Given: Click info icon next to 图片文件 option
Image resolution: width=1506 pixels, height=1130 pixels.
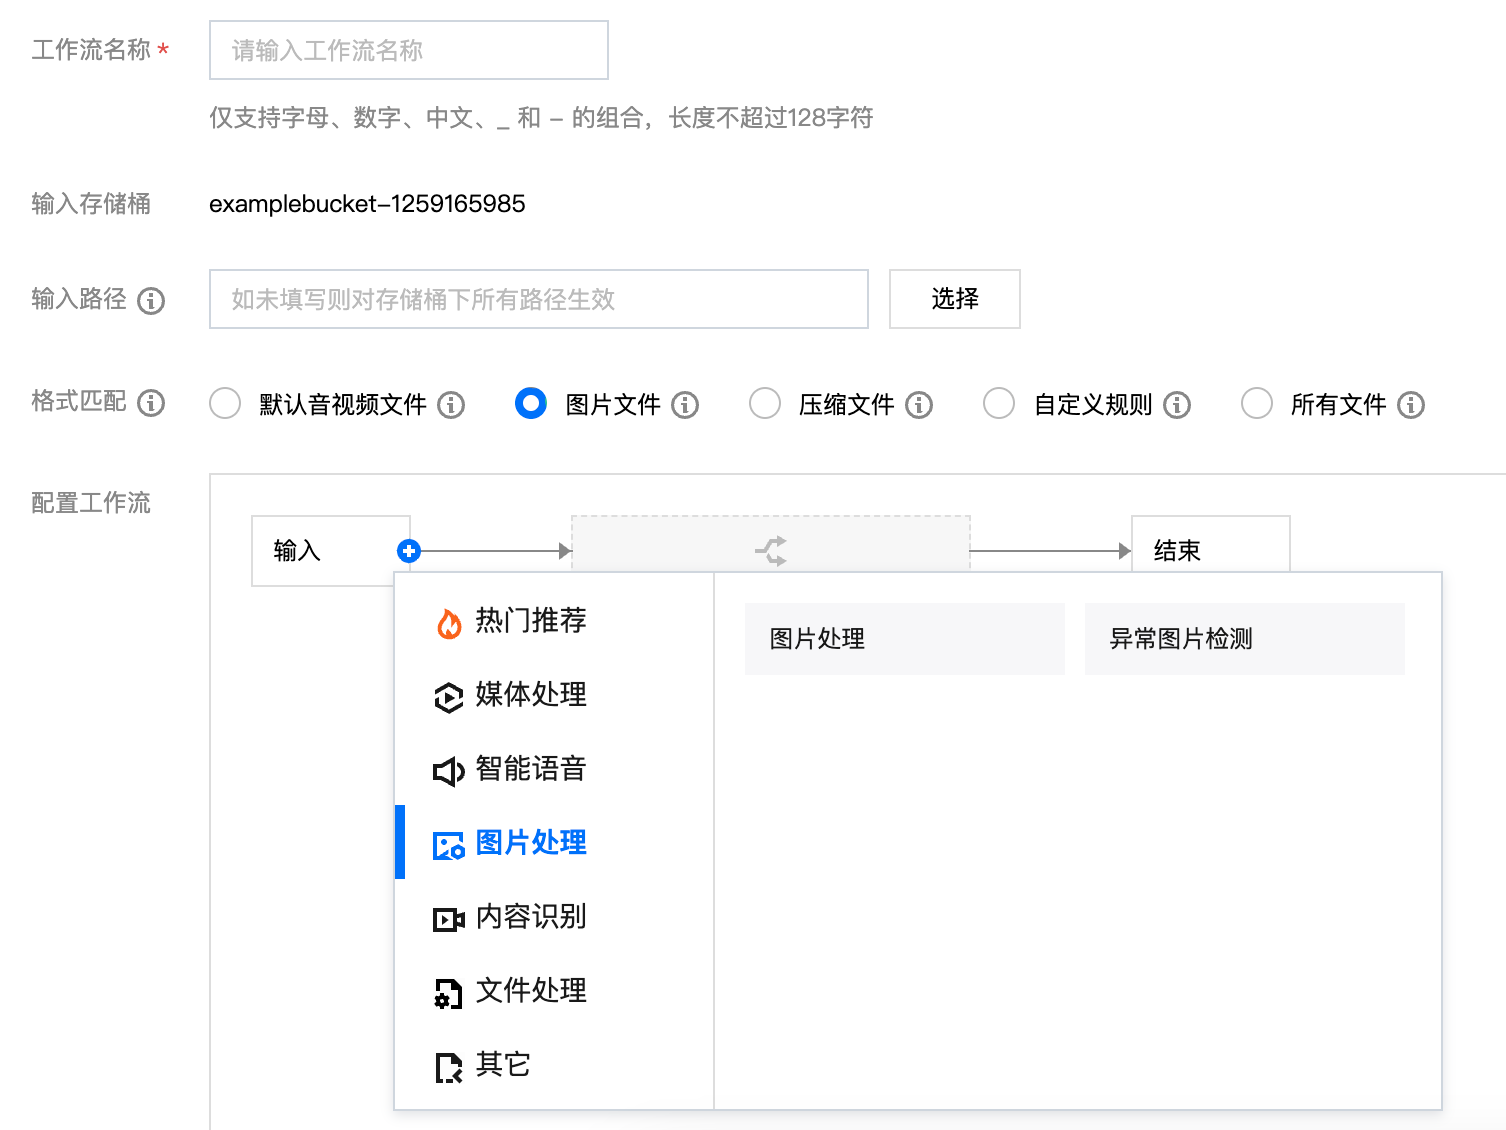Looking at the screenshot, I should tap(685, 405).
